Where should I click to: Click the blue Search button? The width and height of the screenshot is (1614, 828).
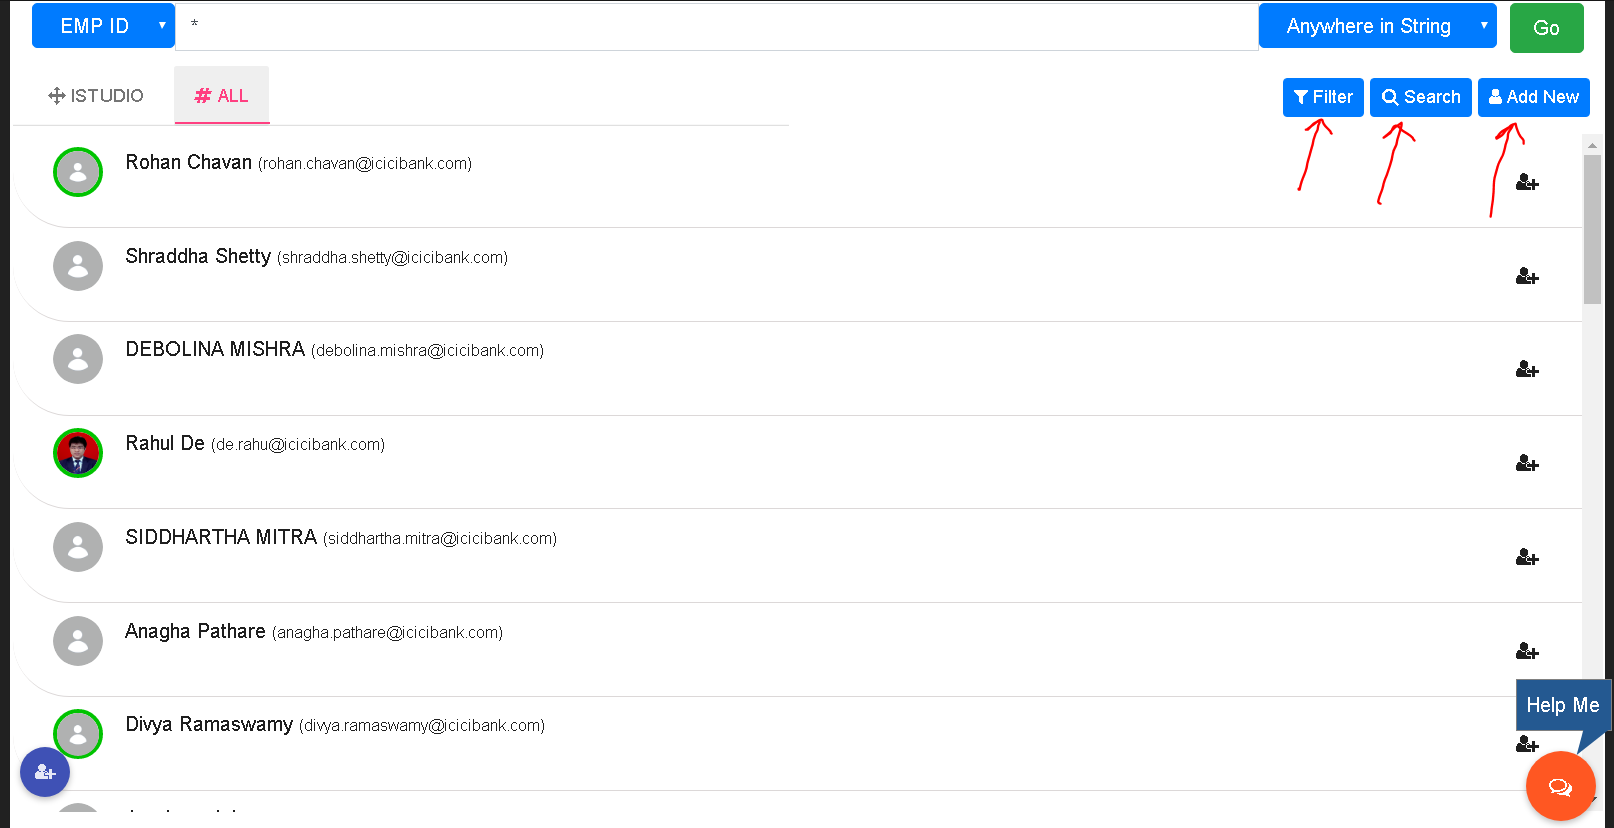pyautogui.click(x=1421, y=97)
